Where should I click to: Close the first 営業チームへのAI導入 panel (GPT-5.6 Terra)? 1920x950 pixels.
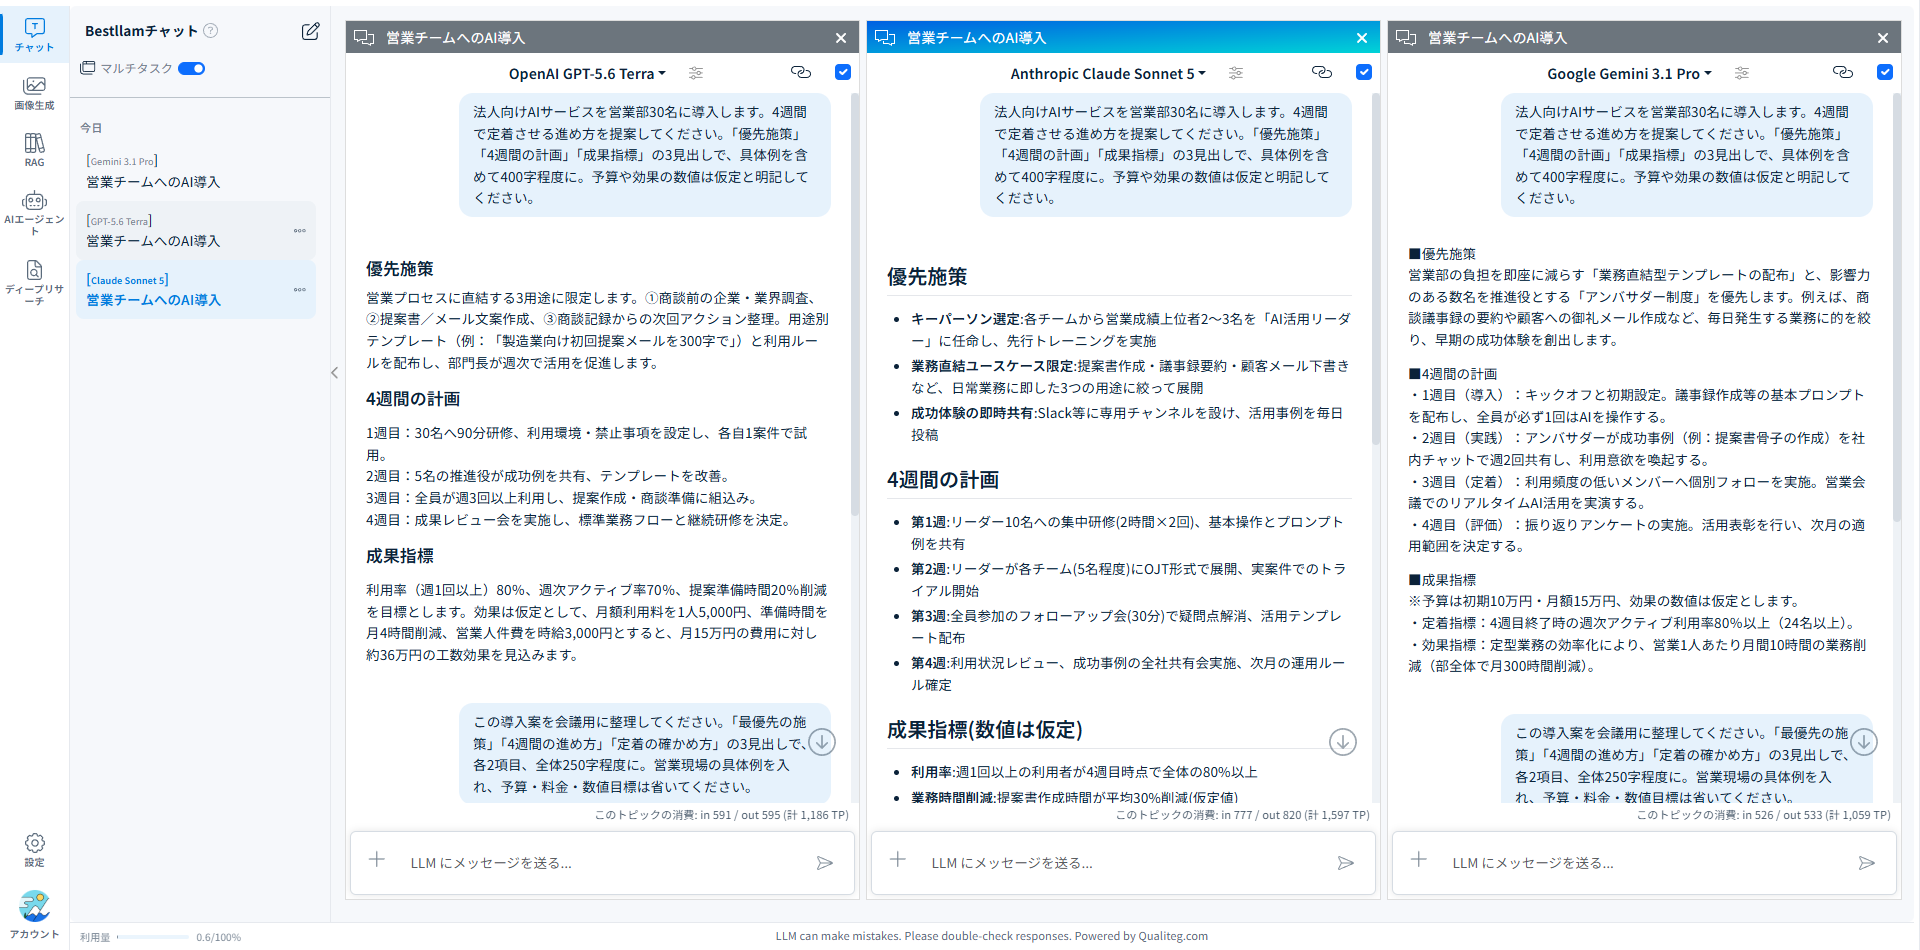pyautogui.click(x=841, y=38)
